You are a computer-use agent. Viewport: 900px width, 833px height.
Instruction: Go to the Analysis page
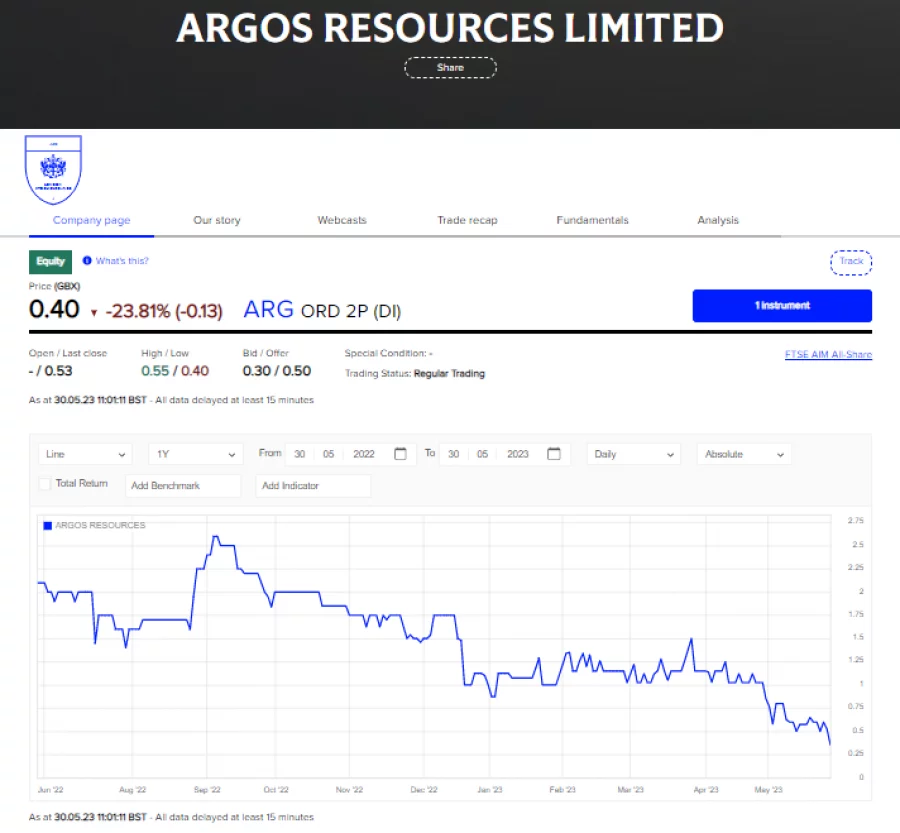click(x=717, y=220)
